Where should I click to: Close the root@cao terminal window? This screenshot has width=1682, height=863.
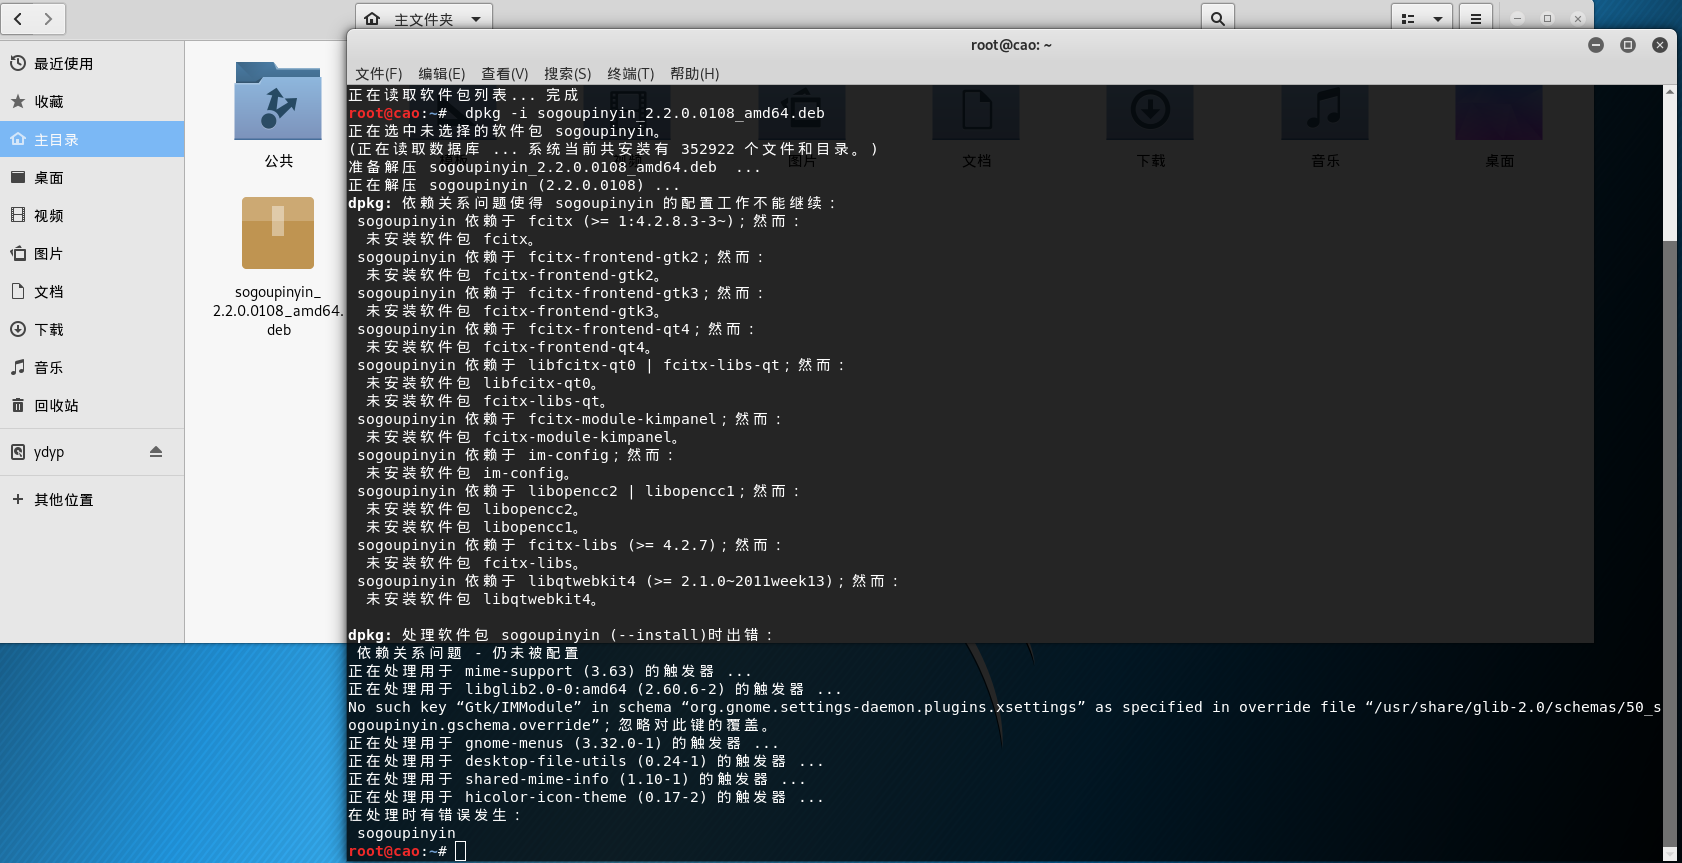(x=1660, y=45)
